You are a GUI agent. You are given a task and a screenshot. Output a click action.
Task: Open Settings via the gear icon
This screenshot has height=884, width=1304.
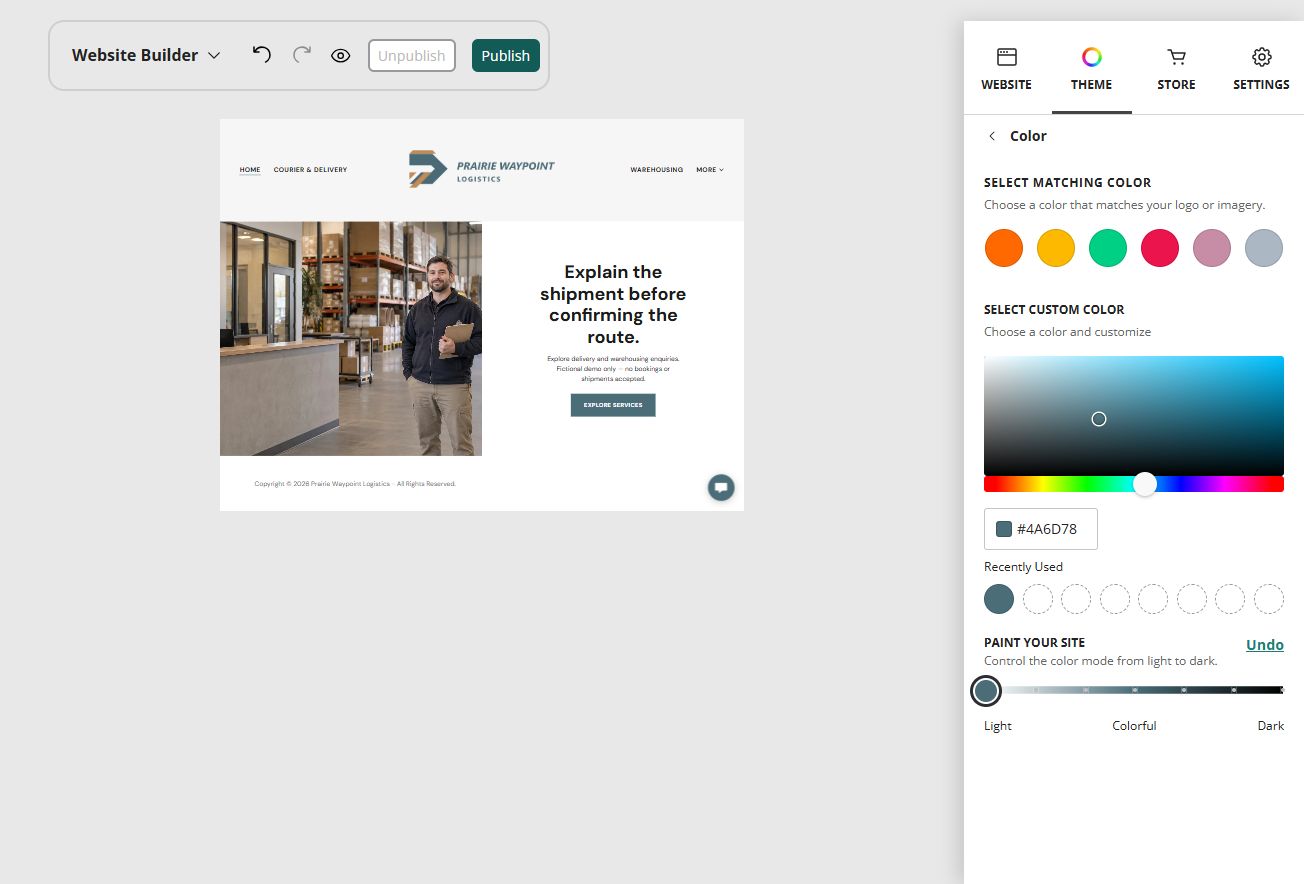(1261, 57)
